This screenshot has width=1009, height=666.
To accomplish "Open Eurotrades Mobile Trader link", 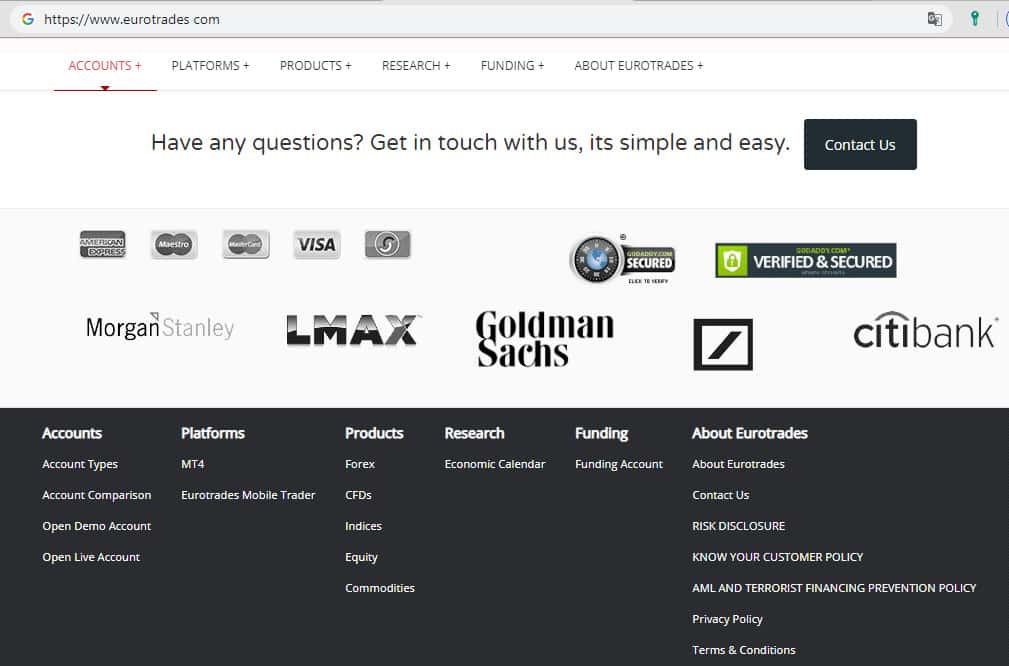I will point(248,495).
